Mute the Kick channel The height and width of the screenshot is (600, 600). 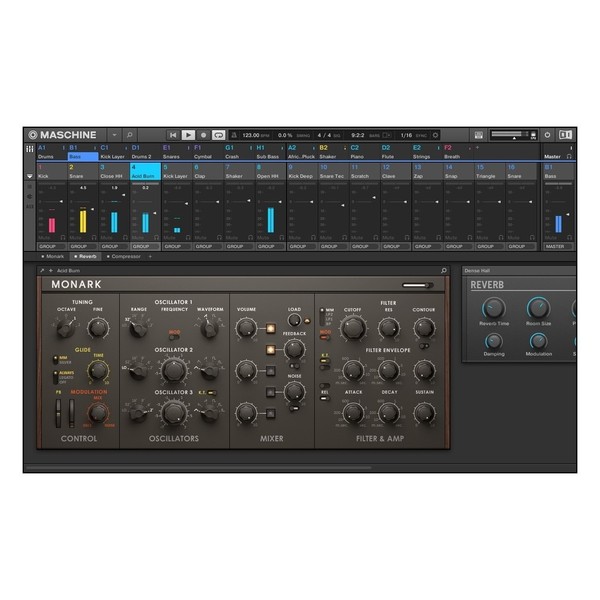pyautogui.click(x=44, y=238)
